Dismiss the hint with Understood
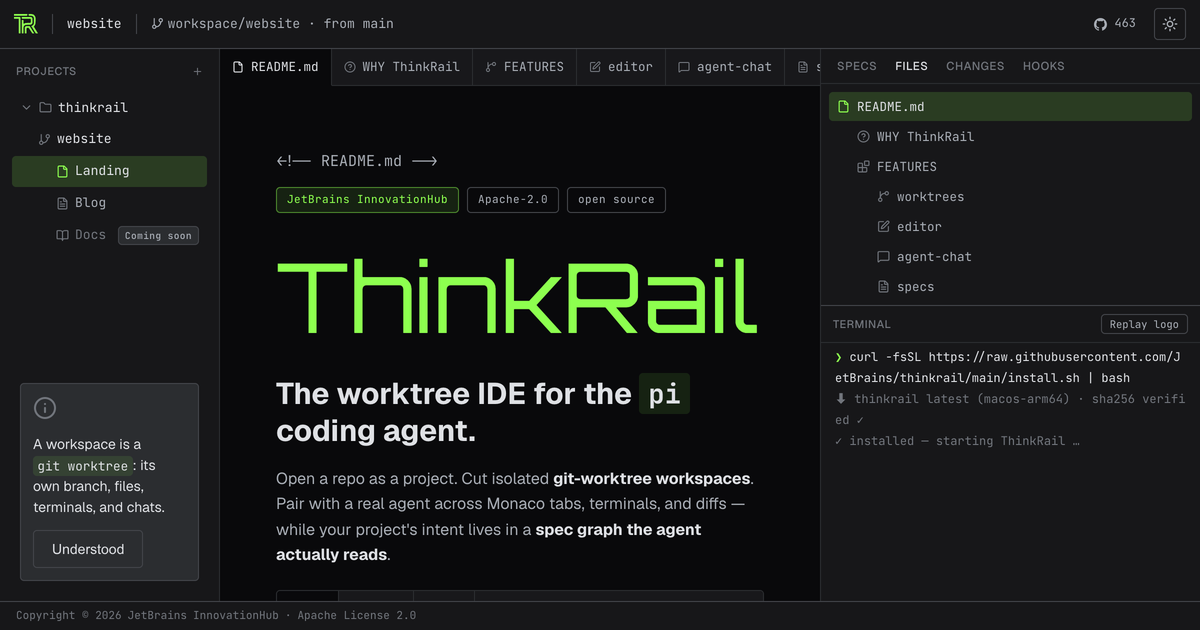The image size is (1200, 630). pos(88,549)
